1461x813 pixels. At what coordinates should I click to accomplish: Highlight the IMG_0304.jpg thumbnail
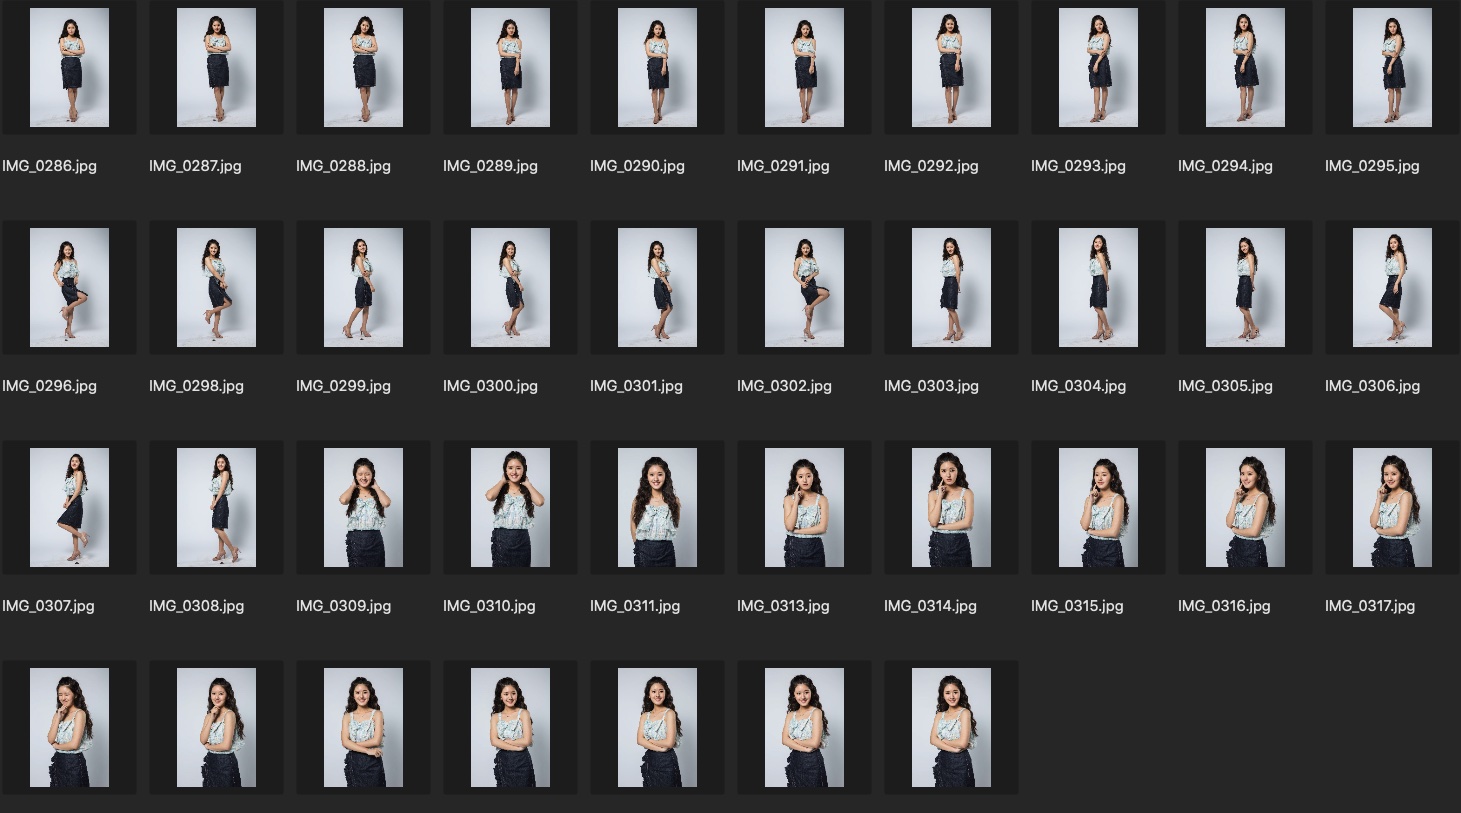click(1098, 288)
